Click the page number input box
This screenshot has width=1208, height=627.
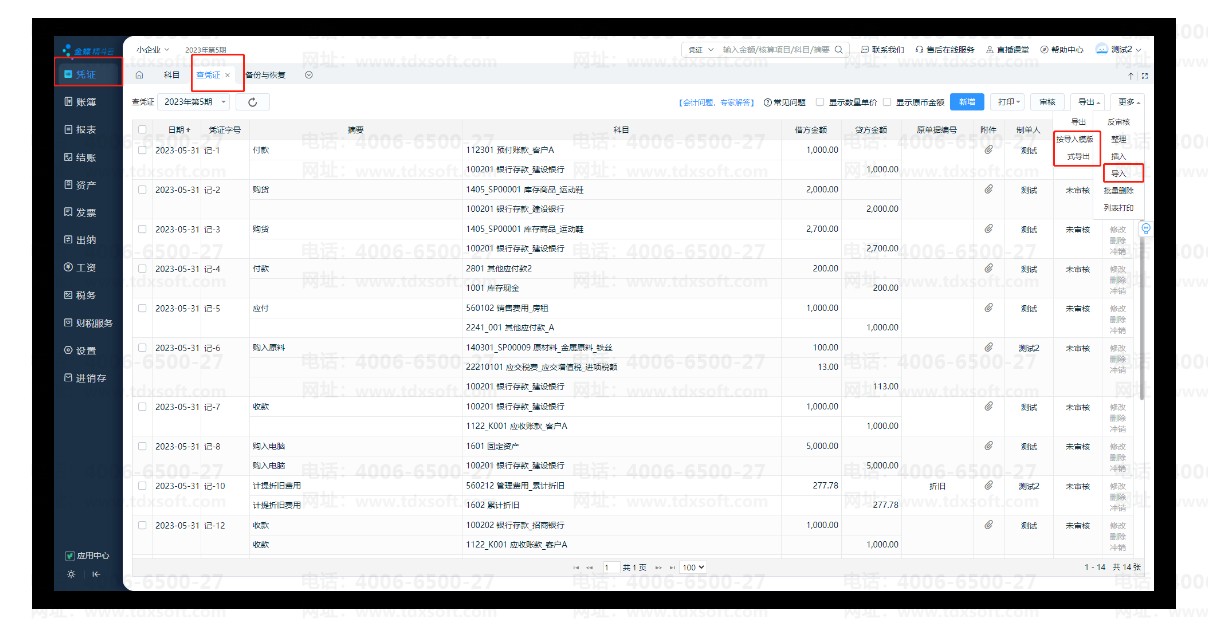[610, 567]
